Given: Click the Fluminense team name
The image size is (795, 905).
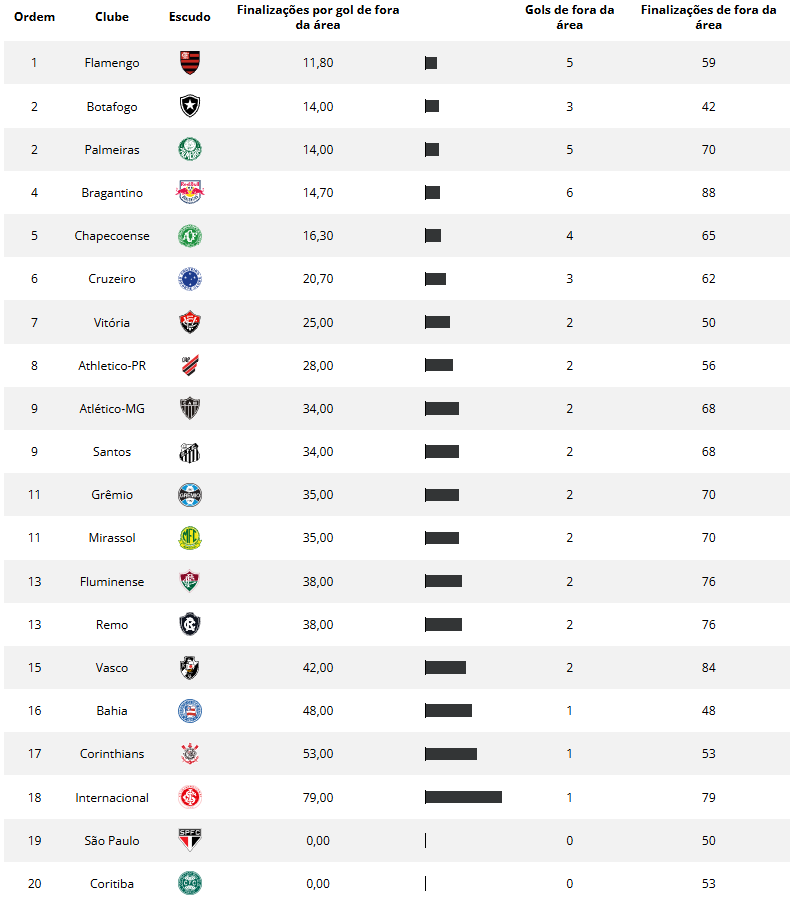Looking at the screenshot, I should point(112,582).
